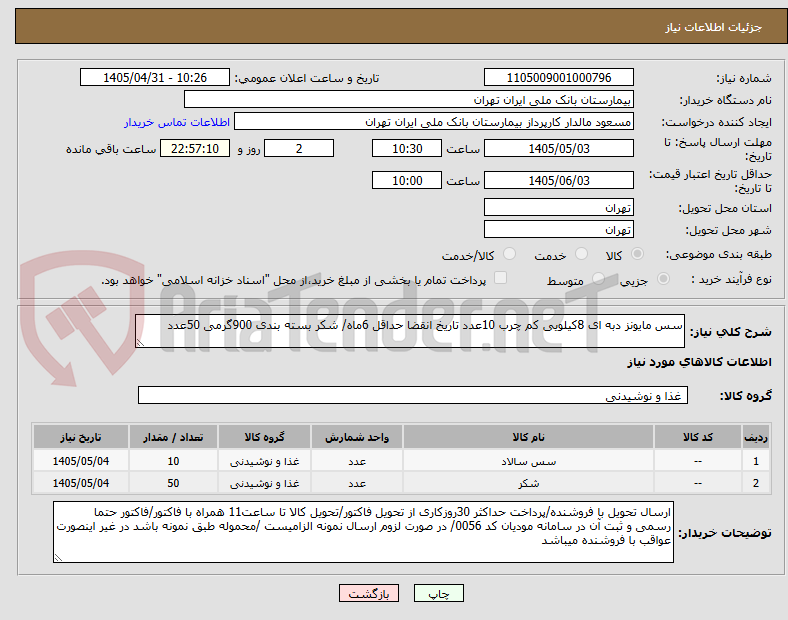Click the resize handle of description text area
This screenshot has width=788, height=620.
tap(140, 343)
